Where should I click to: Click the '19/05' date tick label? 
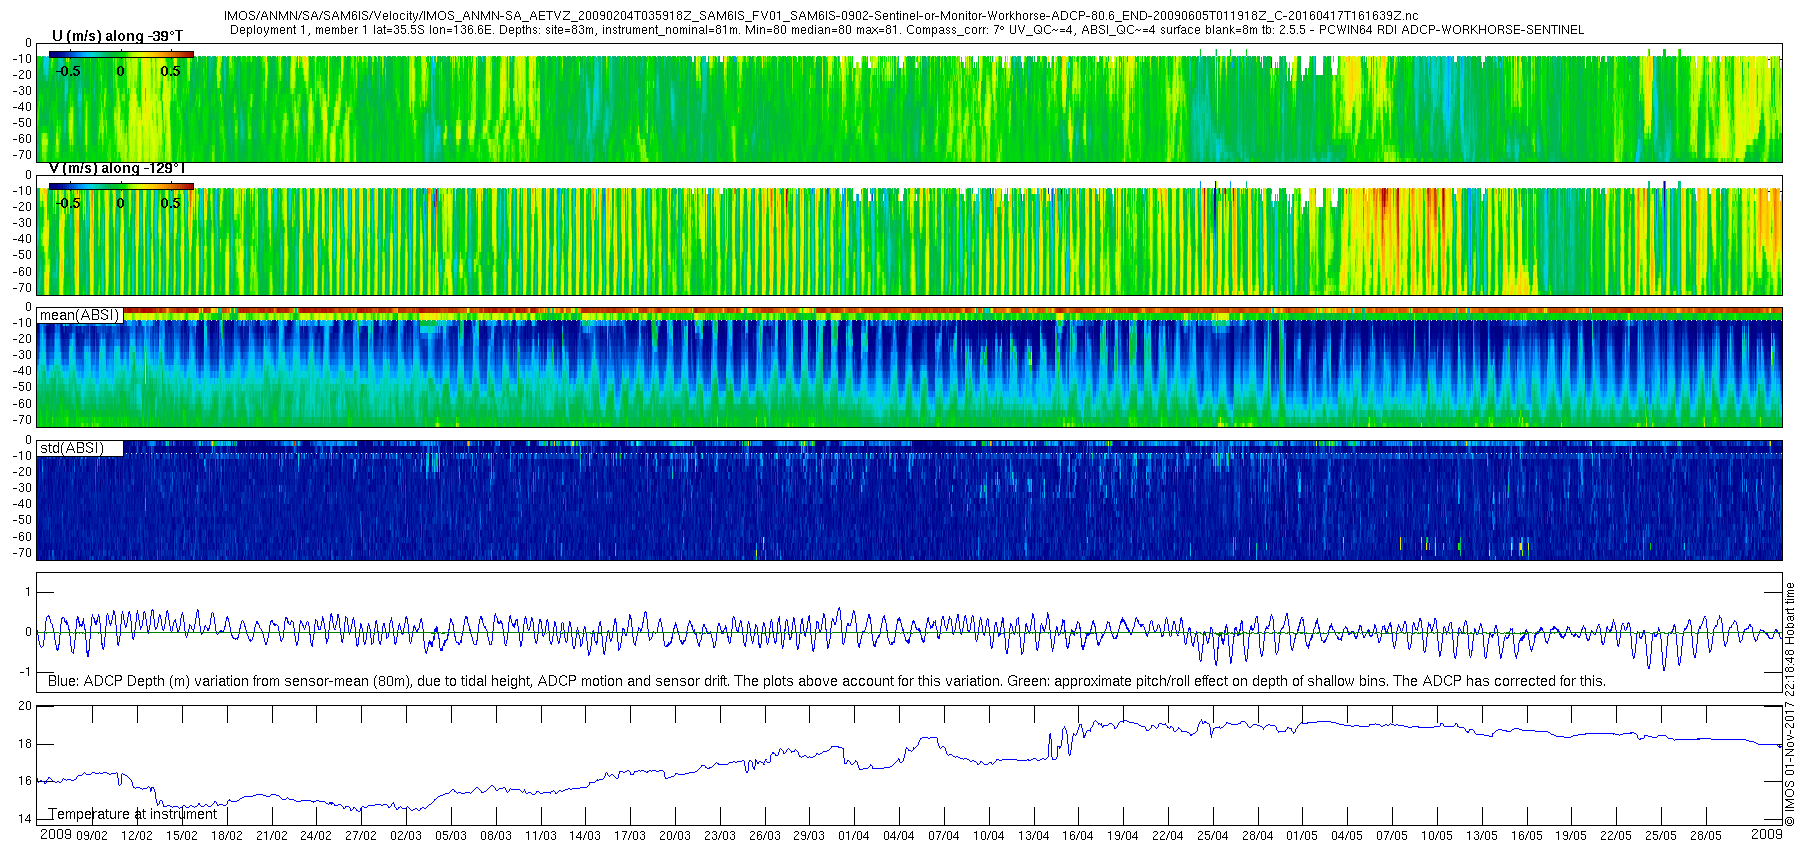1571,836
